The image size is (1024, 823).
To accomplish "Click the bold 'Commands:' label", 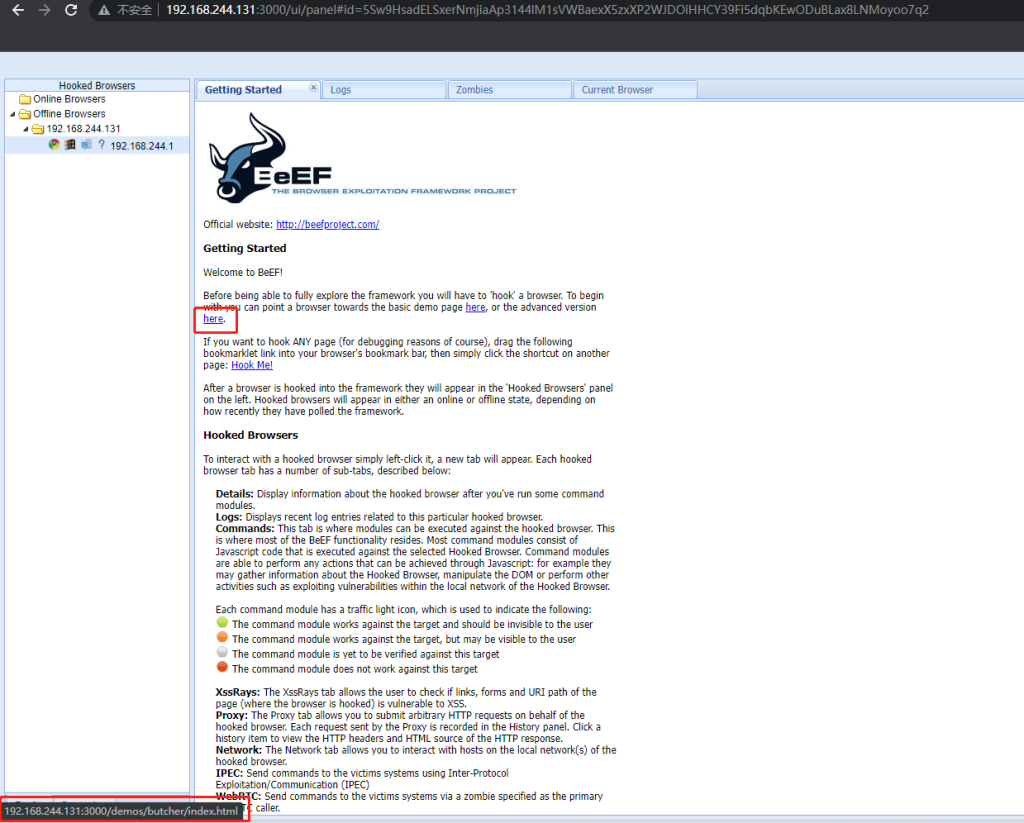I will tap(245, 528).
